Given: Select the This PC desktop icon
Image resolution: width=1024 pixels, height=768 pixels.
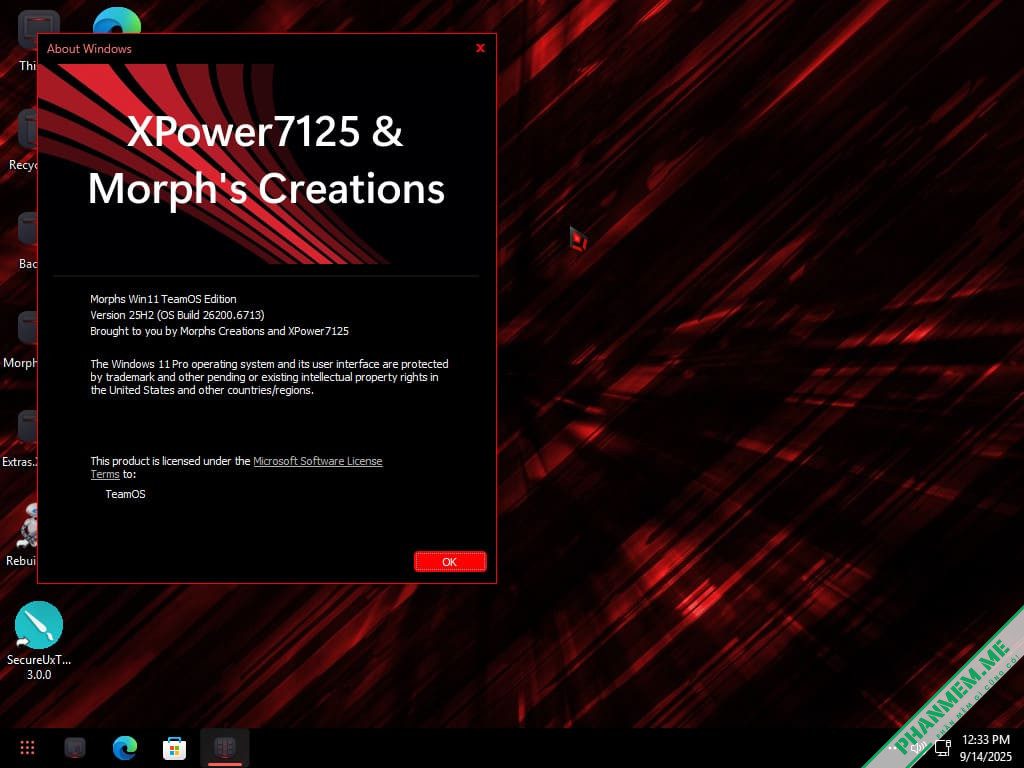Looking at the screenshot, I should [x=27, y=39].
